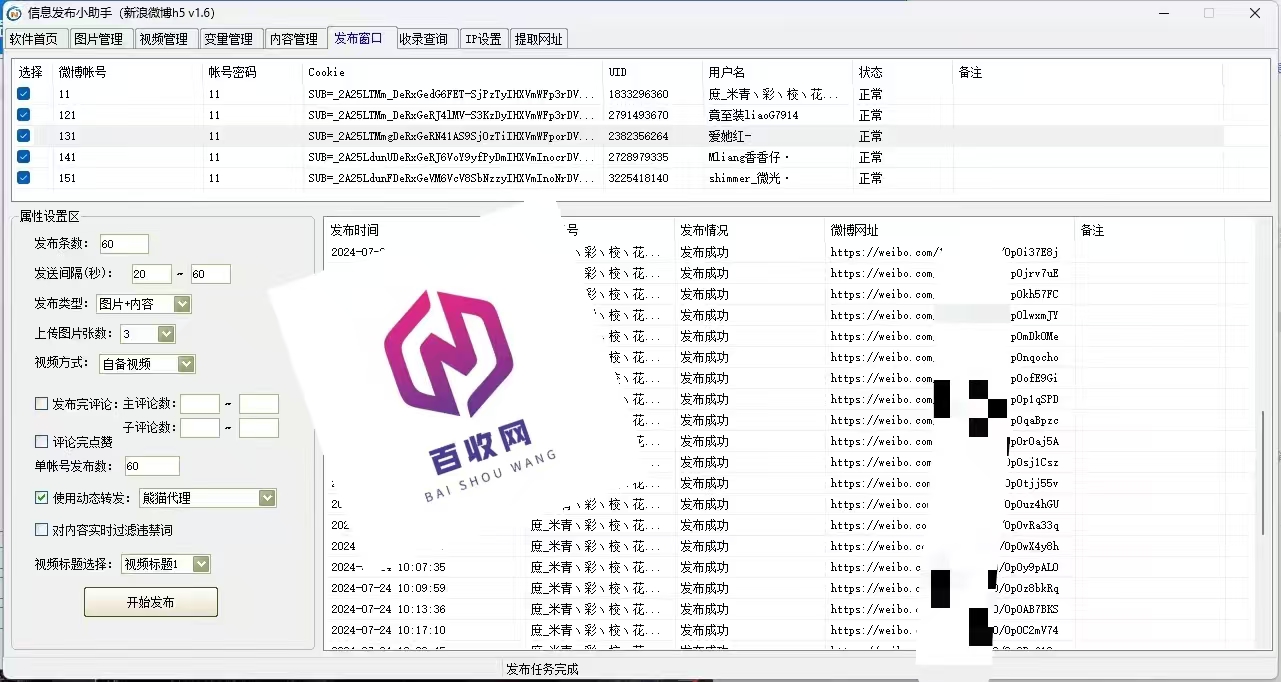Open the 上传图片张数 dropdown
This screenshot has height=682, width=1281.
(166, 334)
